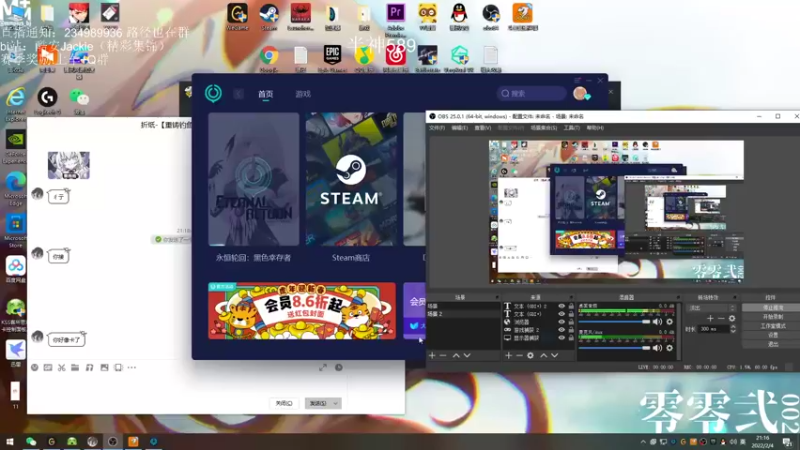The image size is (800, 450).
Task: Move selected source up with the chevron in OBS
Action: point(544,355)
